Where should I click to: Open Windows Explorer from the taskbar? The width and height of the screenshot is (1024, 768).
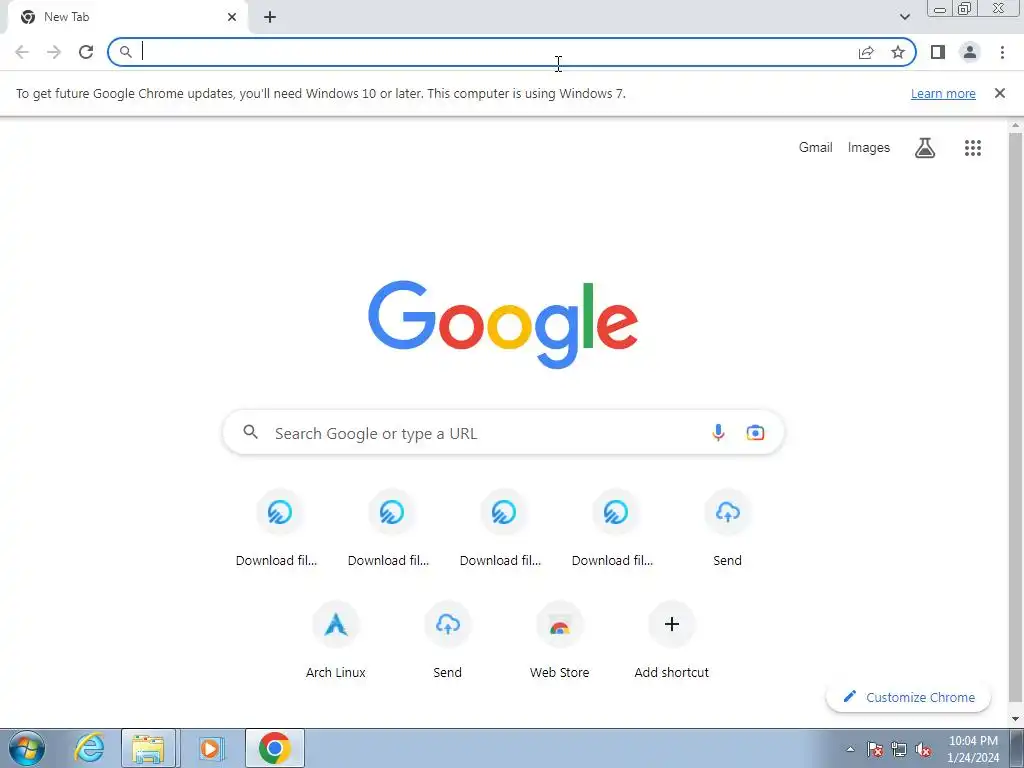(x=148, y=748)
